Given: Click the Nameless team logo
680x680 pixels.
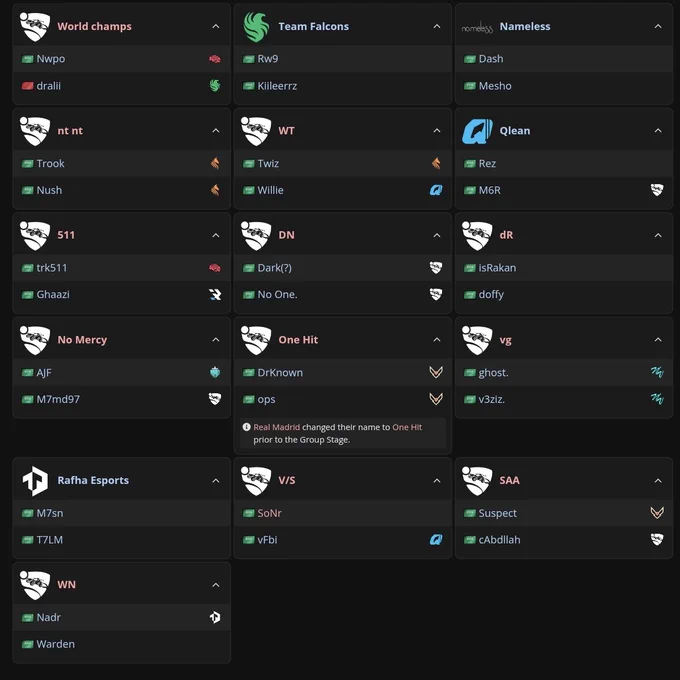Looking at the screenshot, I should [x=477, y=28].
